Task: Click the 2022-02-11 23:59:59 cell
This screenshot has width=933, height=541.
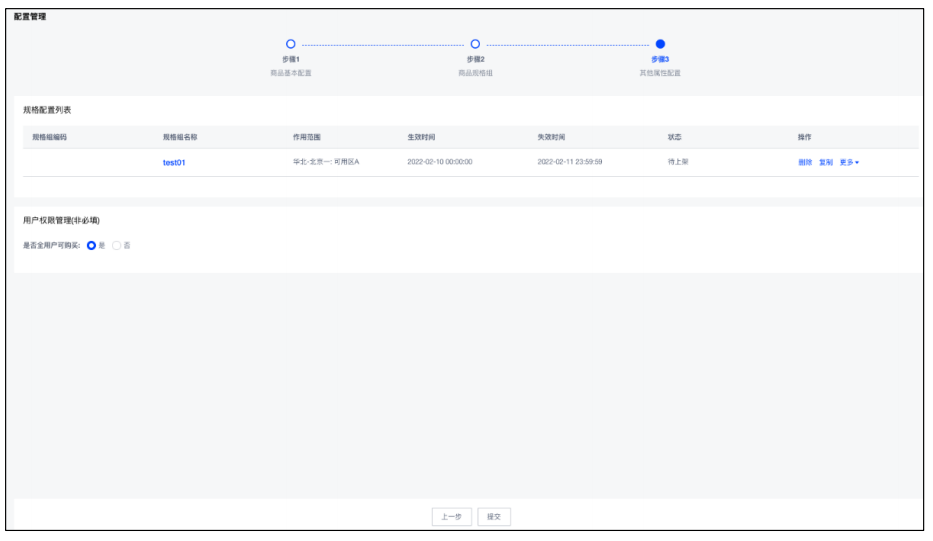Action: [x=569, y=162]
